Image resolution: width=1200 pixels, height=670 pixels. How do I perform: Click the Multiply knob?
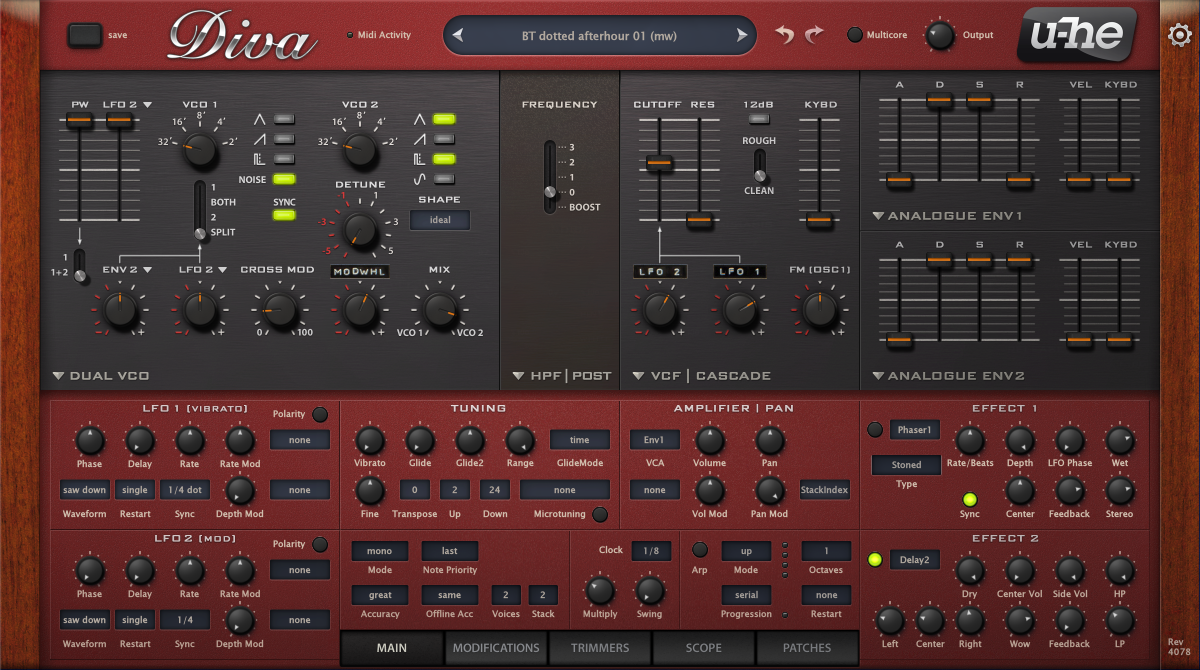pyautogui.click(x=600, y=590)
